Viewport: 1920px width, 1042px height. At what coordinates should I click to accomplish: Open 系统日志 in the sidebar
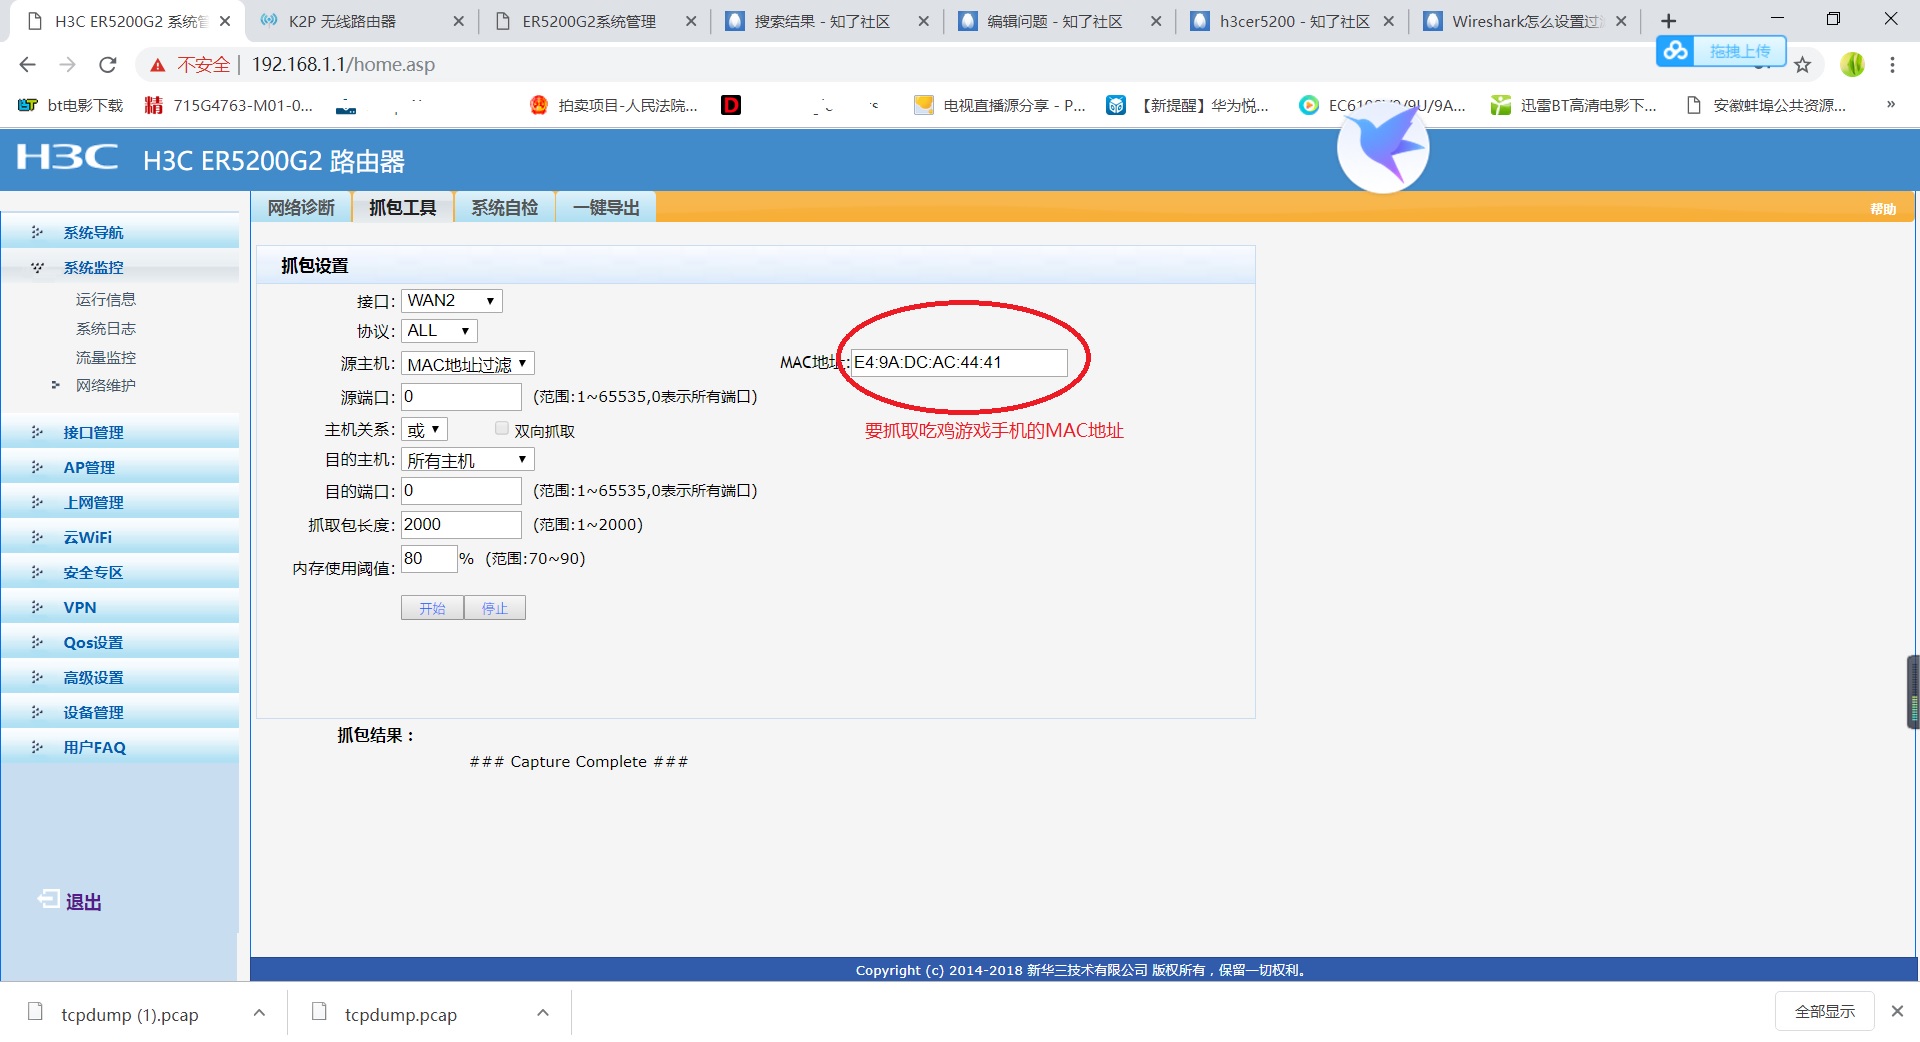[106, 328]
